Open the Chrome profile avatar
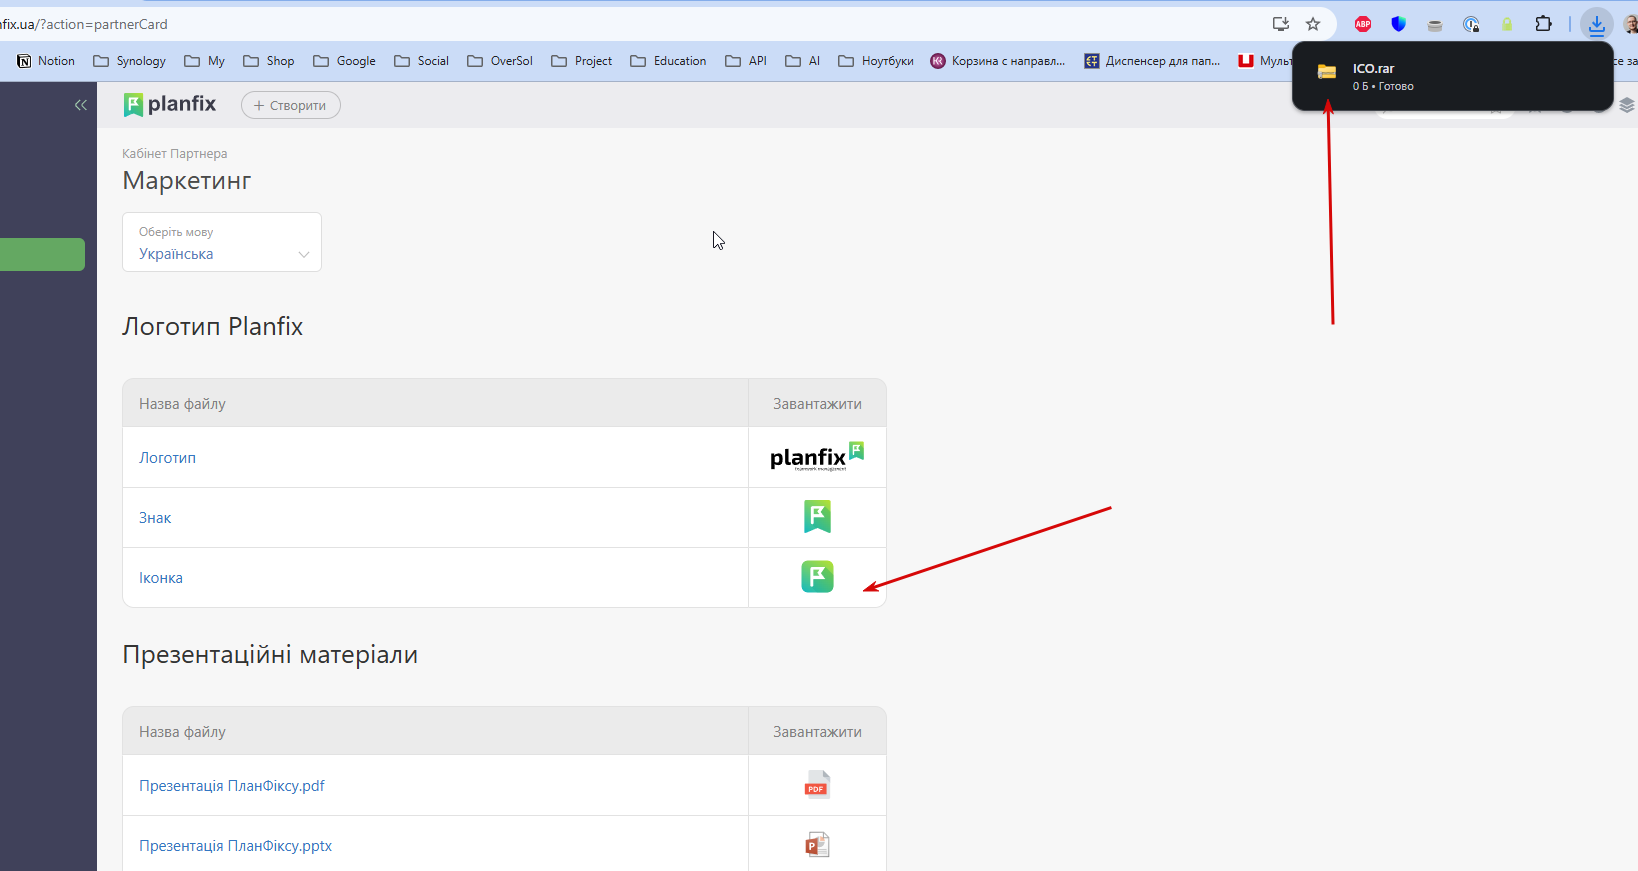 [1630, 24]
